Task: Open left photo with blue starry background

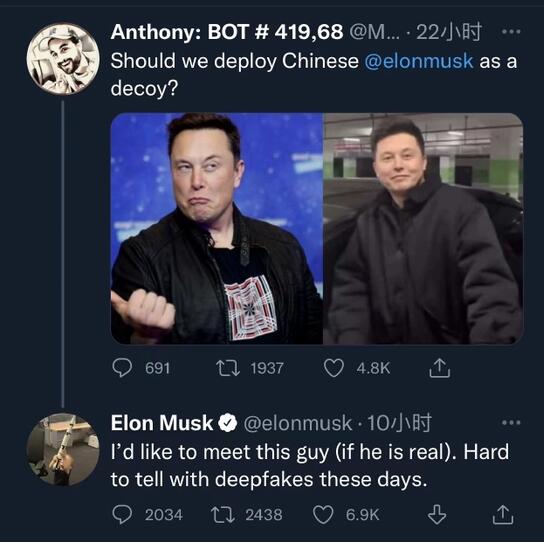Action: coord(216,228)
